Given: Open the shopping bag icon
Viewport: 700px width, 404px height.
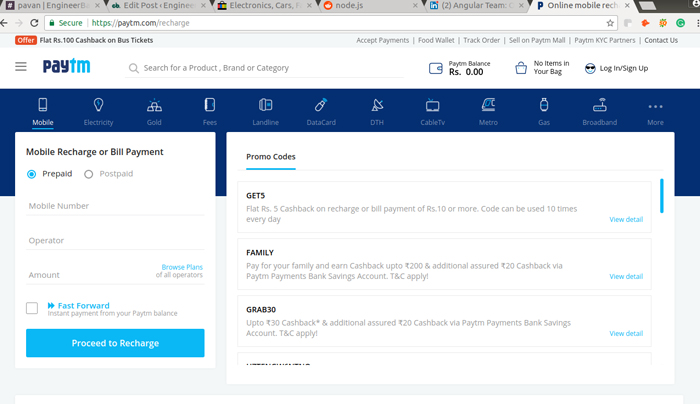Looking at the screenshot, I should click(521, 68).
